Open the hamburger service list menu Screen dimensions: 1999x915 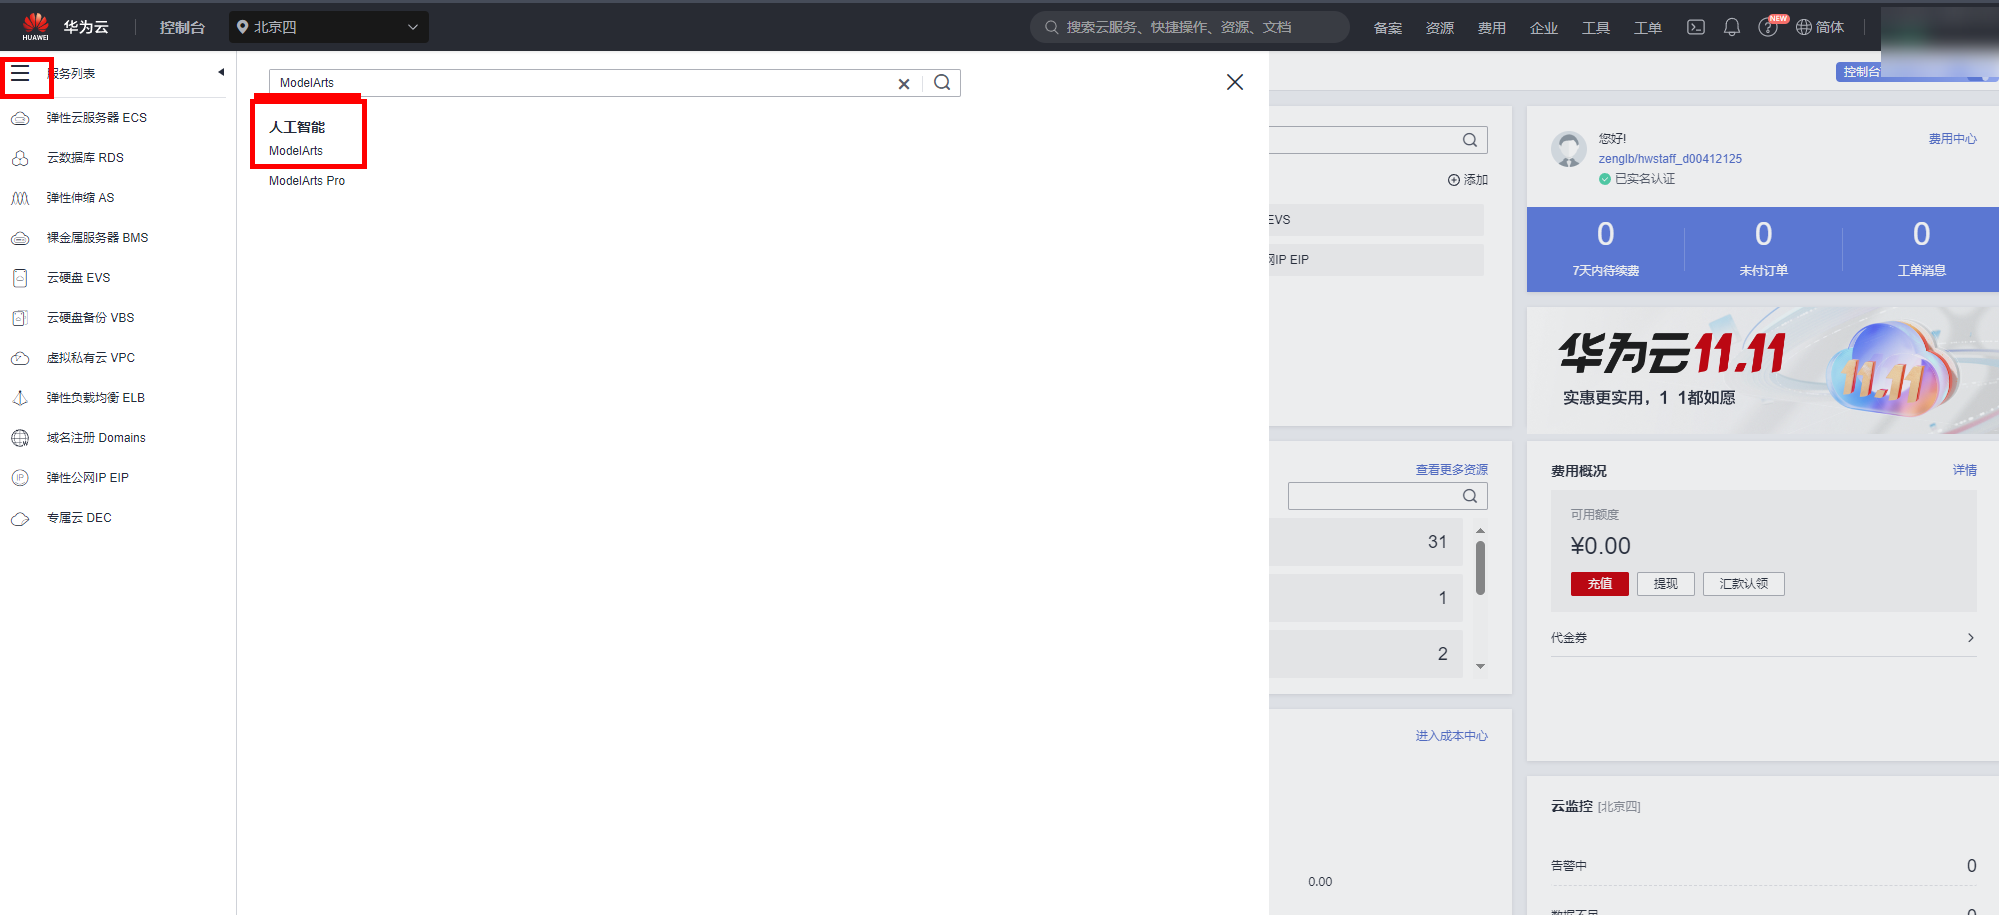click(20, 74)
